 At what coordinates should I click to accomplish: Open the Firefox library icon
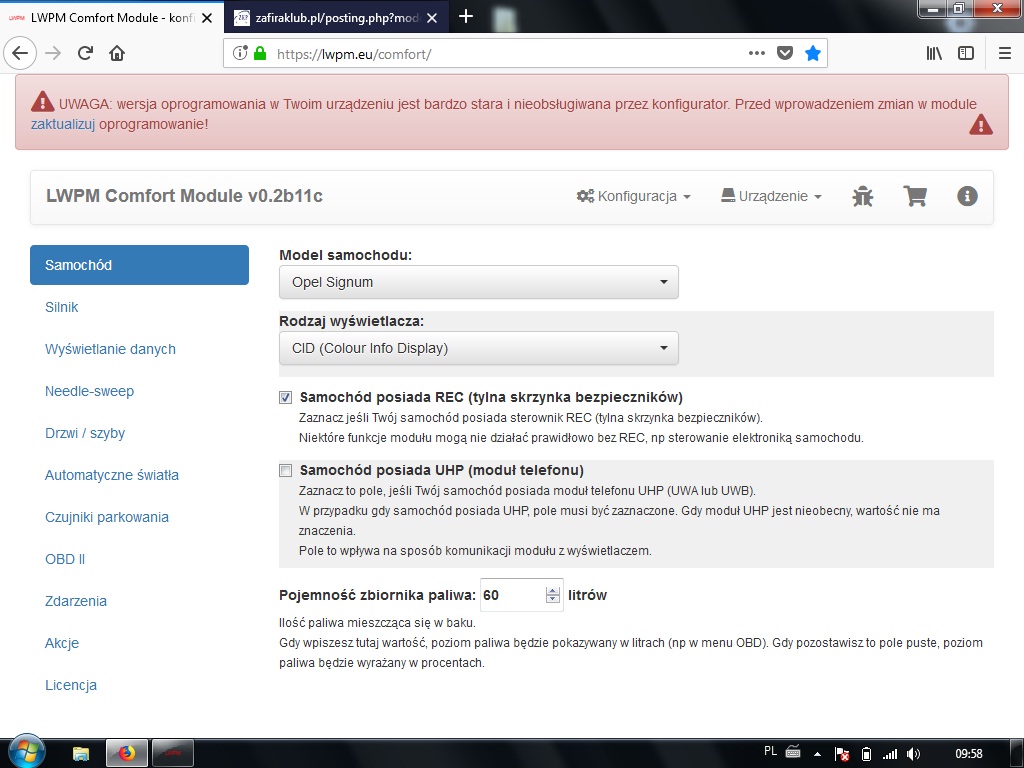(934, 53)
